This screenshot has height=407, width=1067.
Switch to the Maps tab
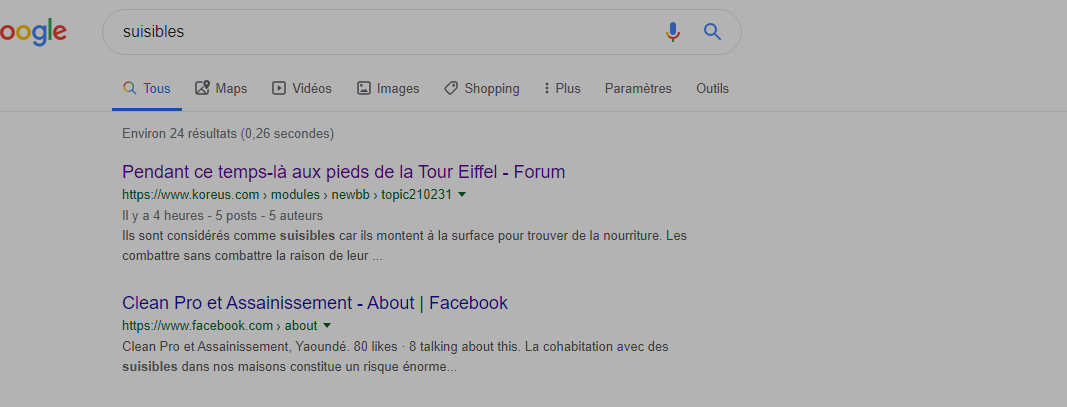tap(221, 88)
